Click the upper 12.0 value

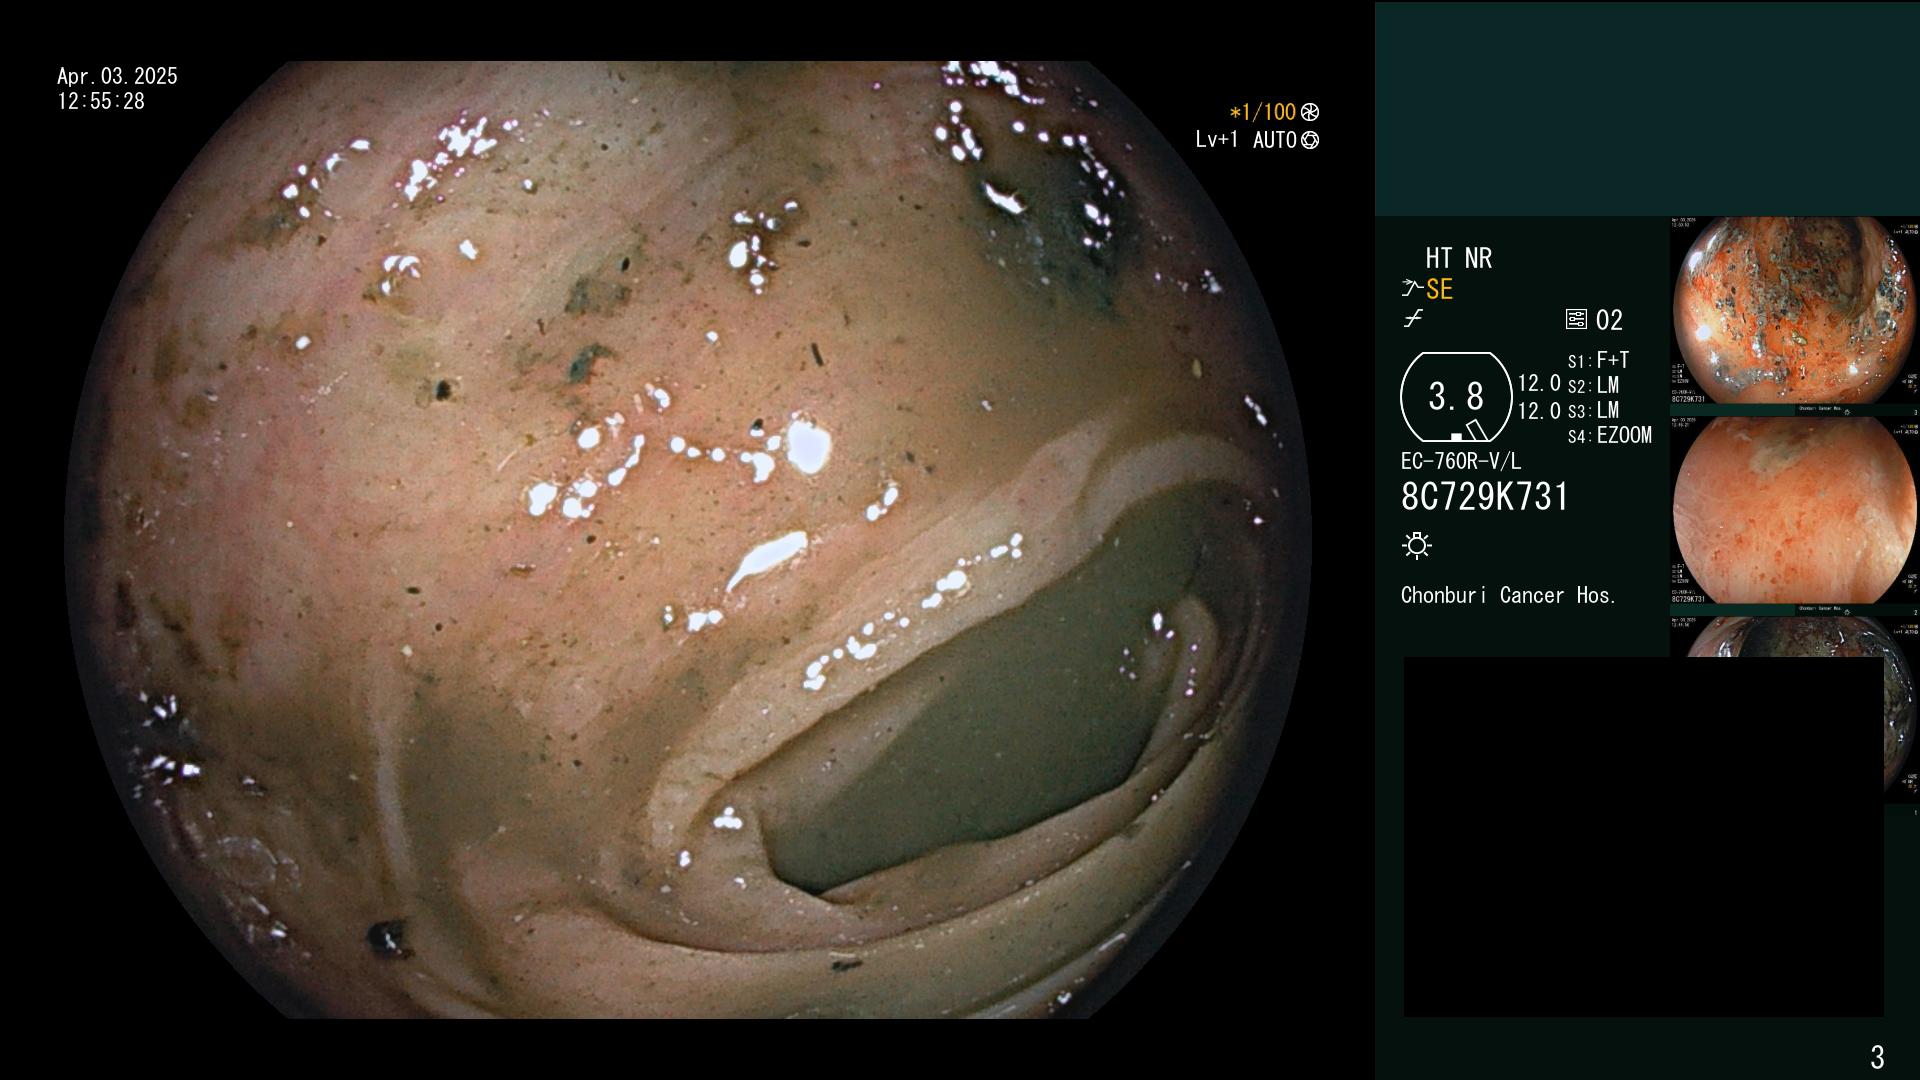click(x=1539, y=383)
